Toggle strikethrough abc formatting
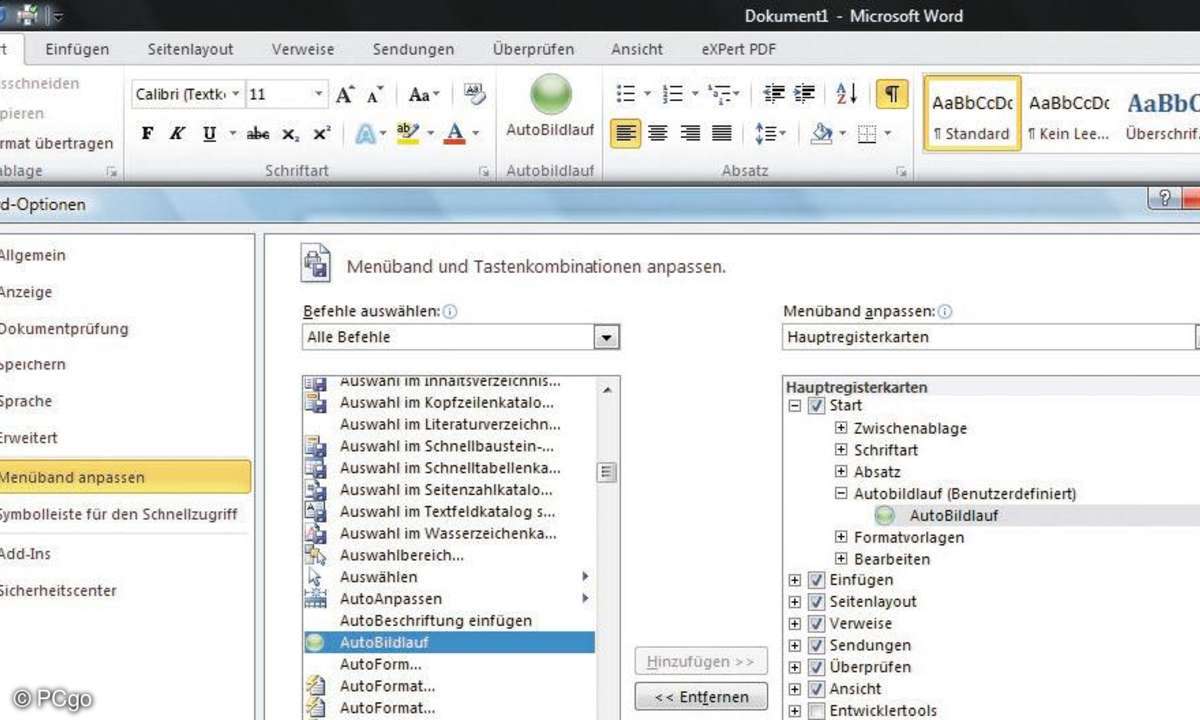 click(x=258, y=133)
